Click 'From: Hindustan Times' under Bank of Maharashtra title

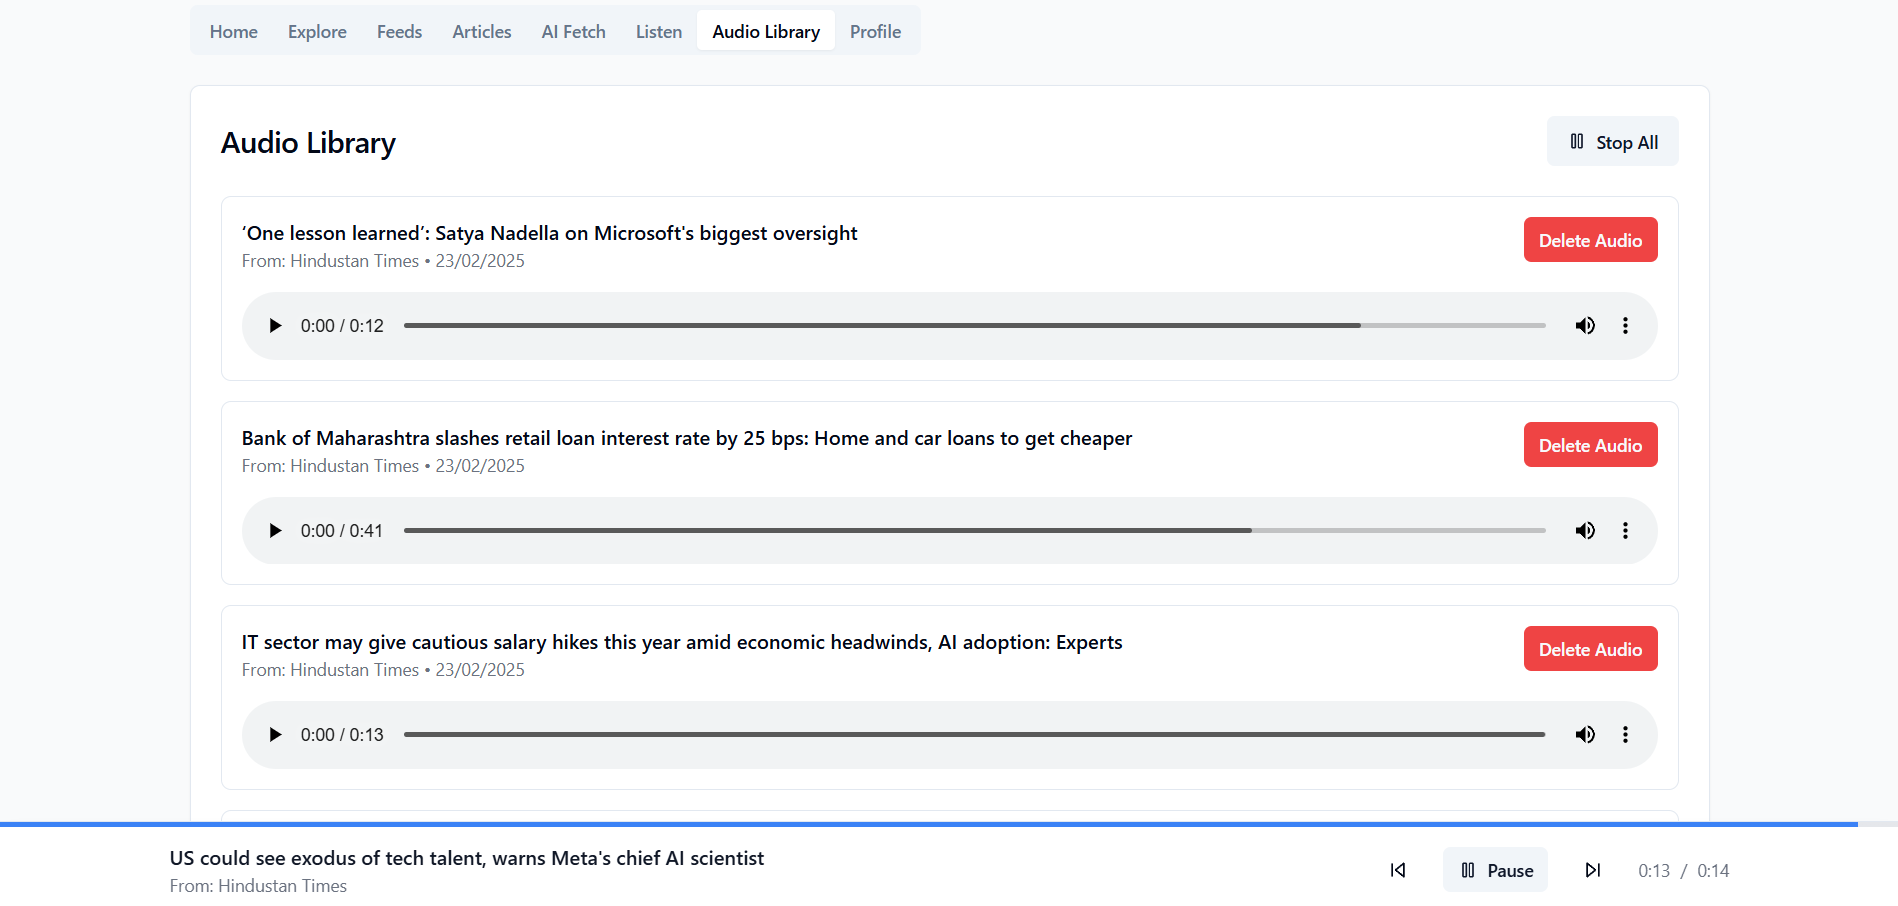(x=330, y=466)
